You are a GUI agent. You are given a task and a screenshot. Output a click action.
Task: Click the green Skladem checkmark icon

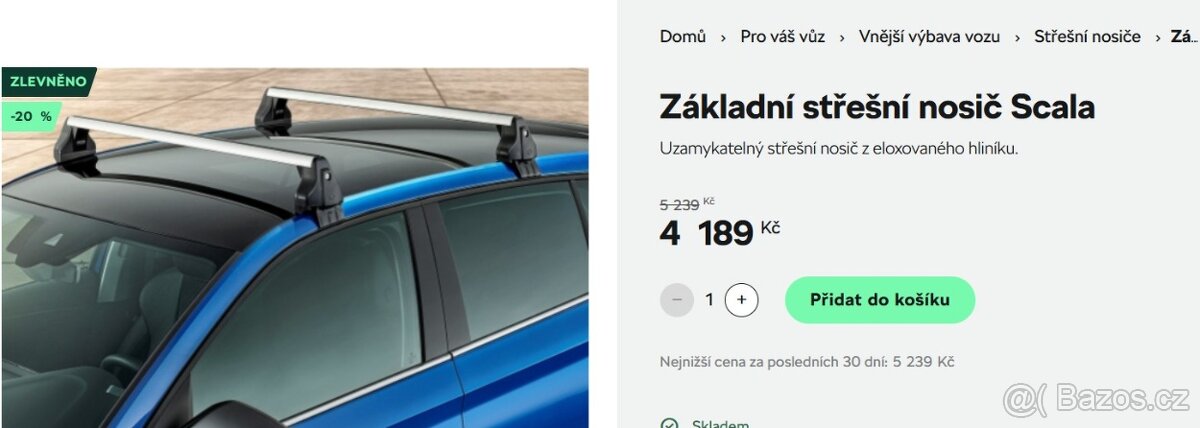click(x=669, y=424)
